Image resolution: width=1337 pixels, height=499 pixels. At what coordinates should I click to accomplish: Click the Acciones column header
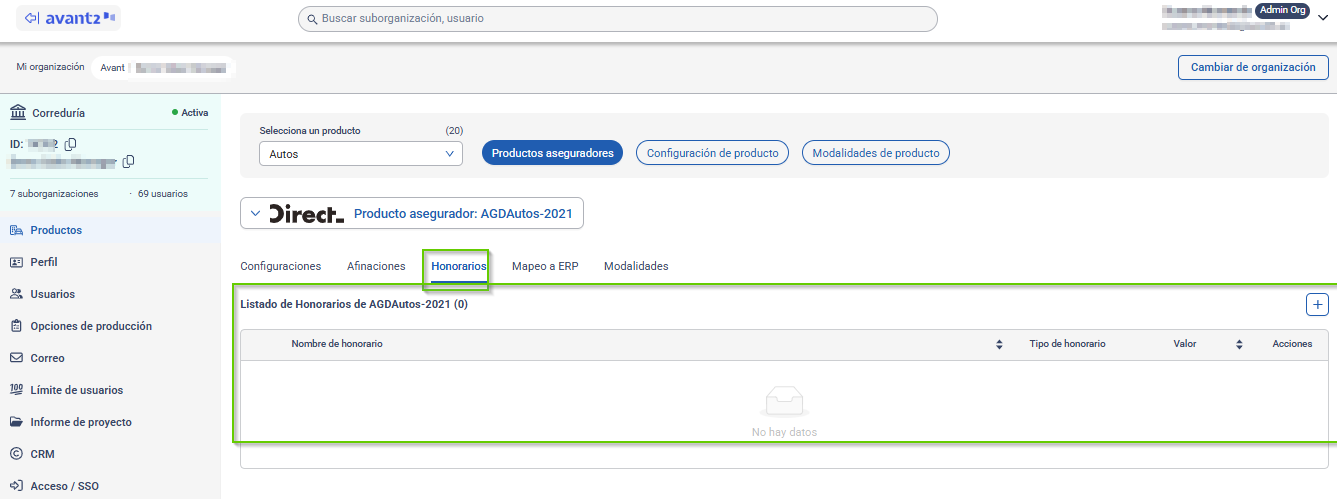(x=1292, y=344)
